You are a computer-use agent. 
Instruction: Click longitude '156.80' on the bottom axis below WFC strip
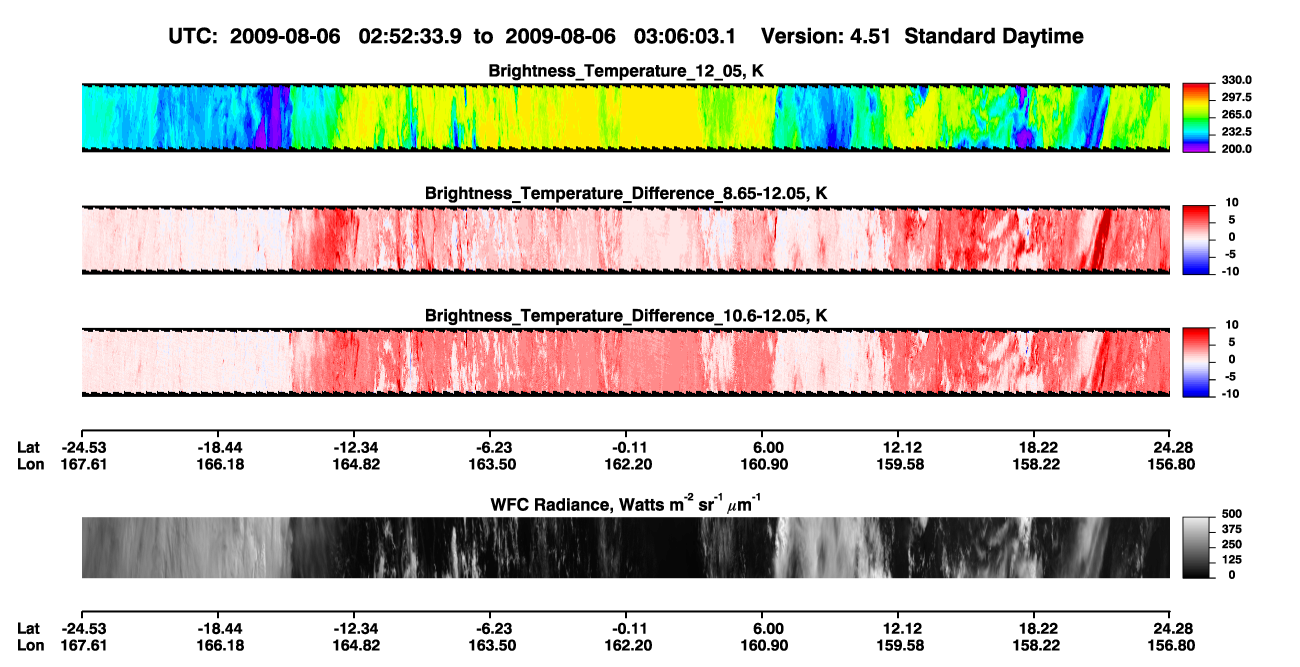click(1170, 645)
